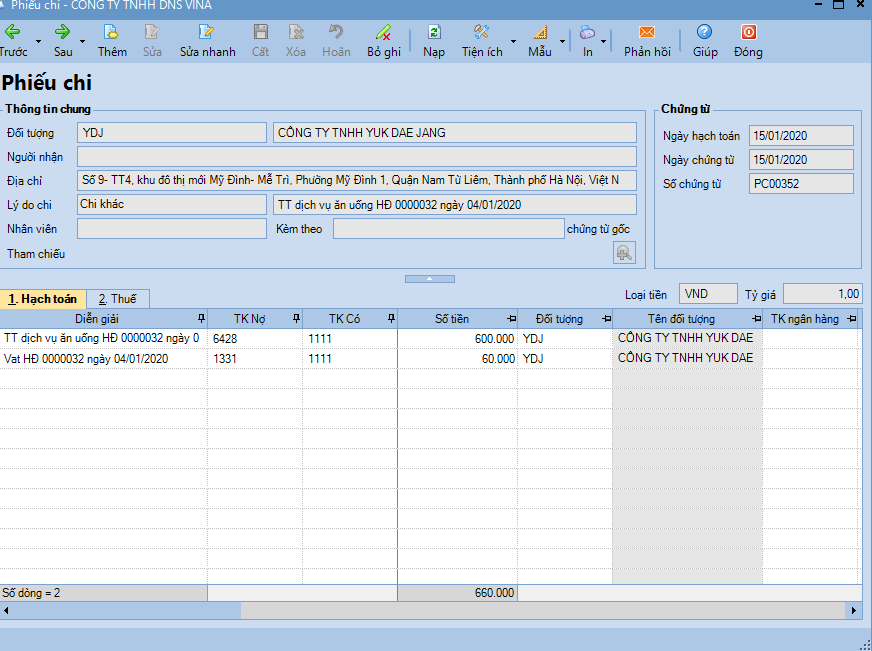Open the Tiện ích dropdown arrow

tap(514, 42)
